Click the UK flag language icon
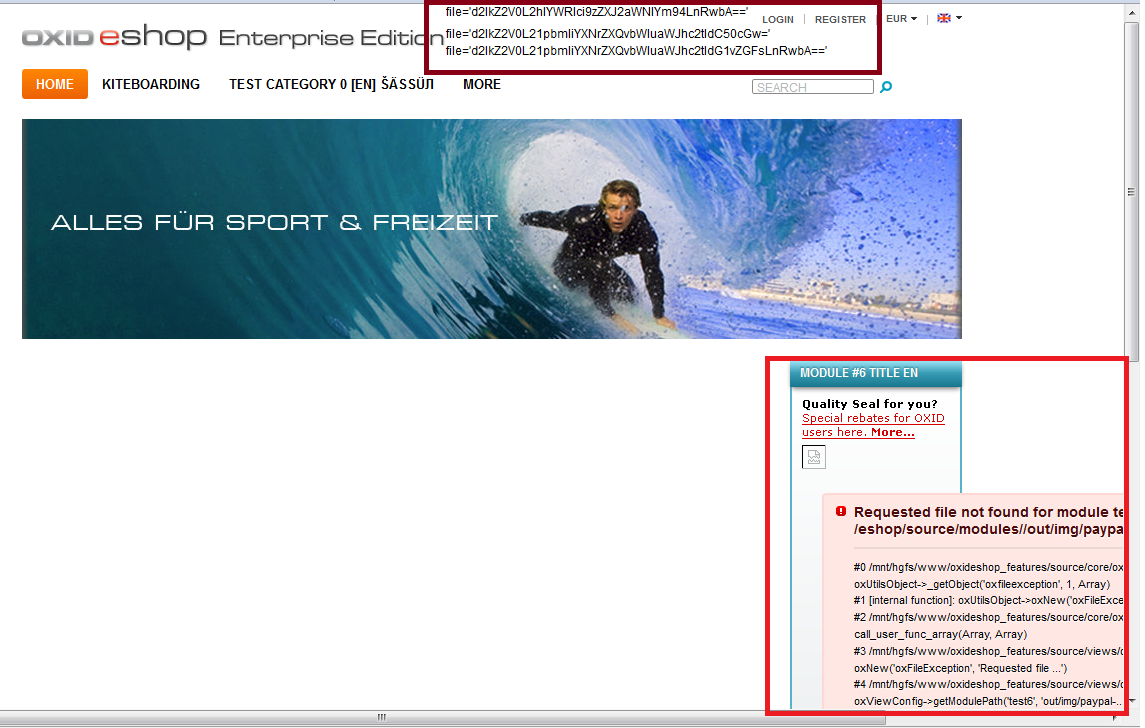Screen dimensions: 1145x728 [x=943, y=19]
